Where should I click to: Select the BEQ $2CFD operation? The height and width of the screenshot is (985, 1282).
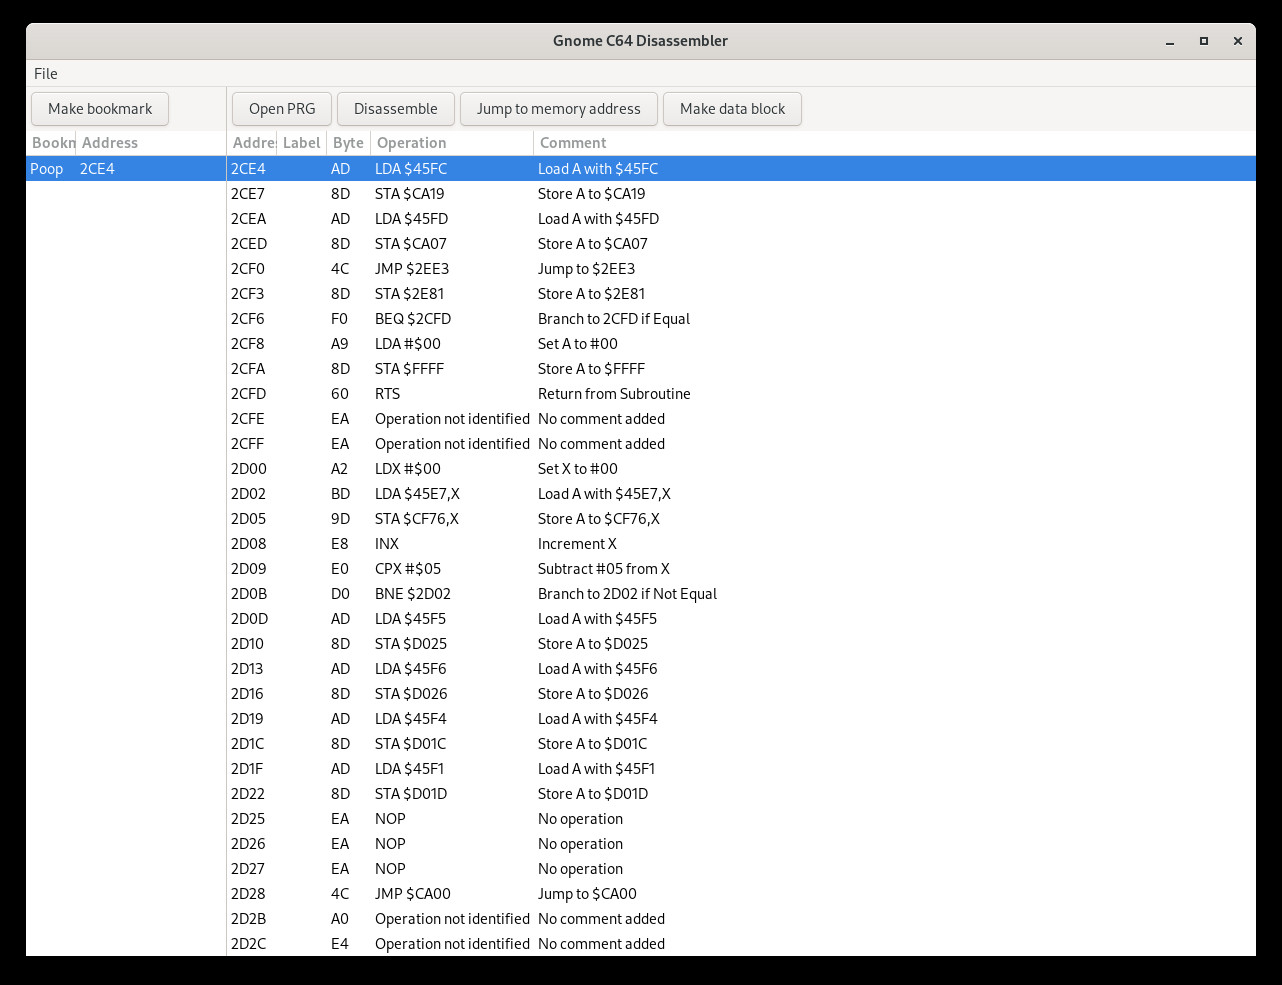[413, 319]
